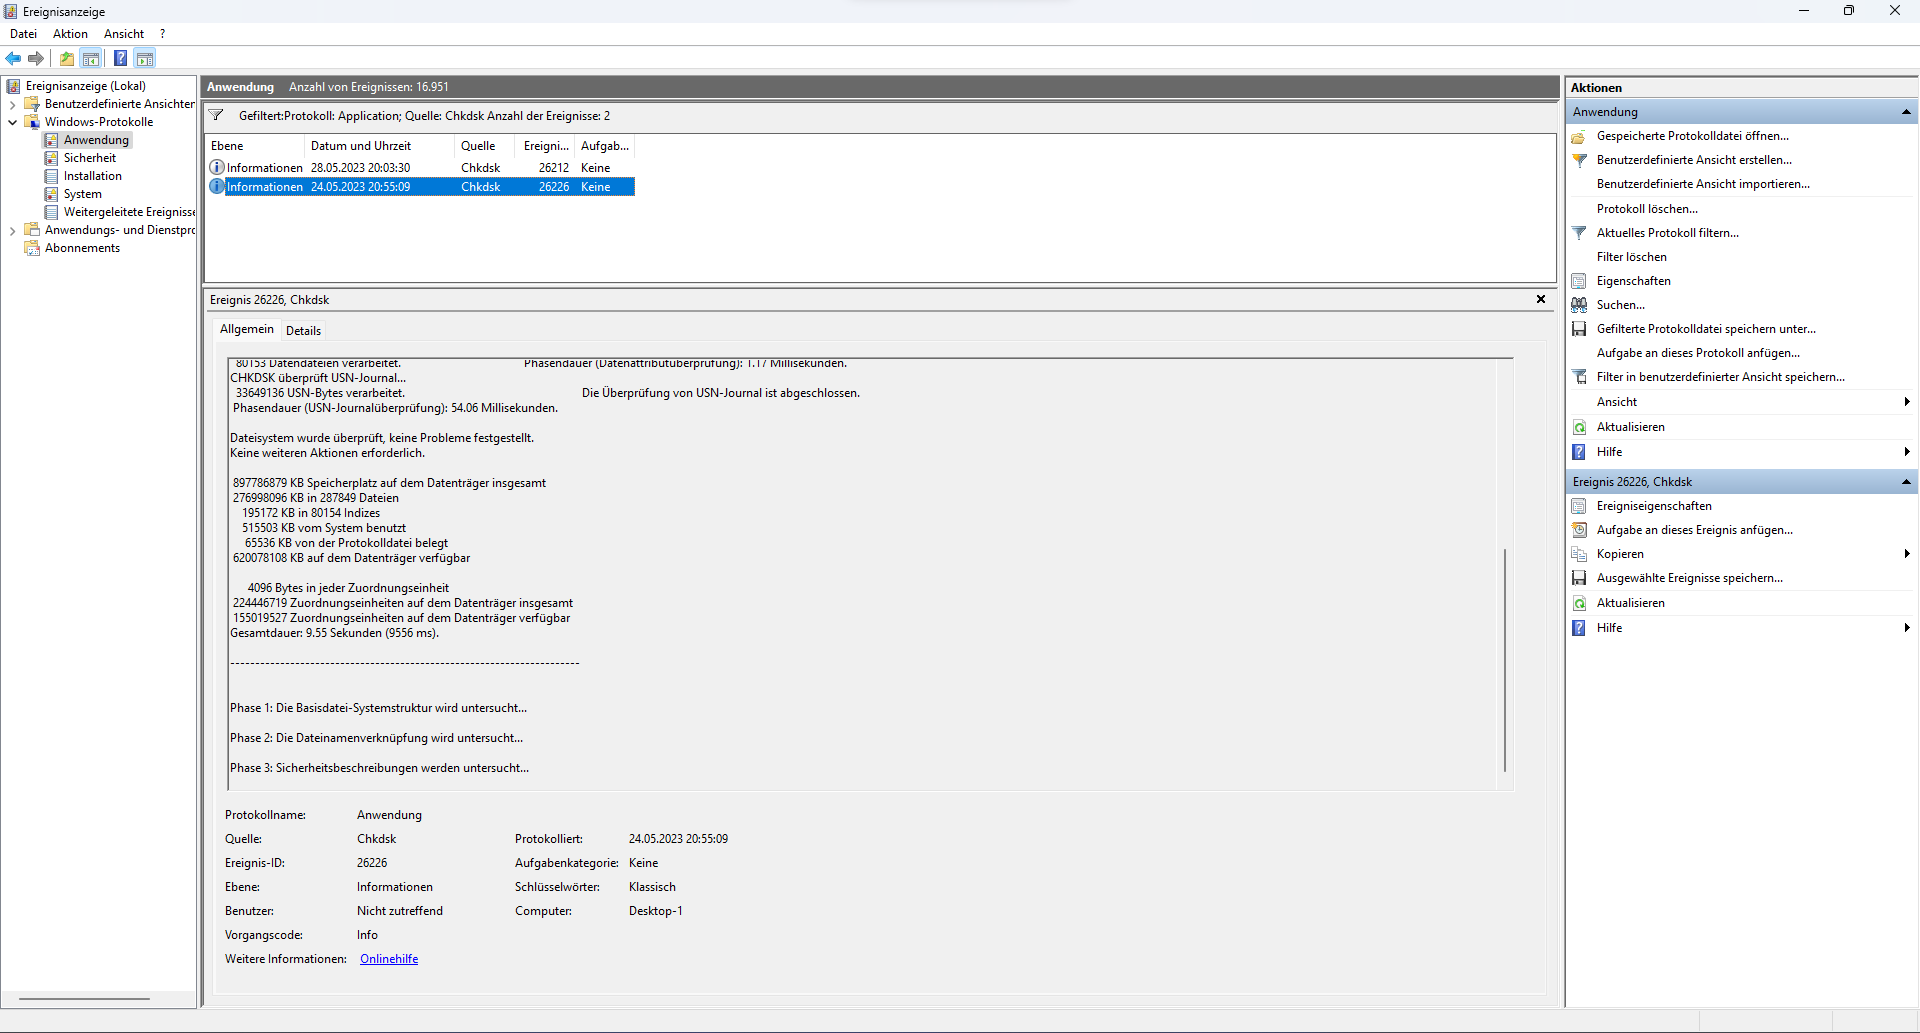Click the funnel filter icon above event list

point(216,115)
